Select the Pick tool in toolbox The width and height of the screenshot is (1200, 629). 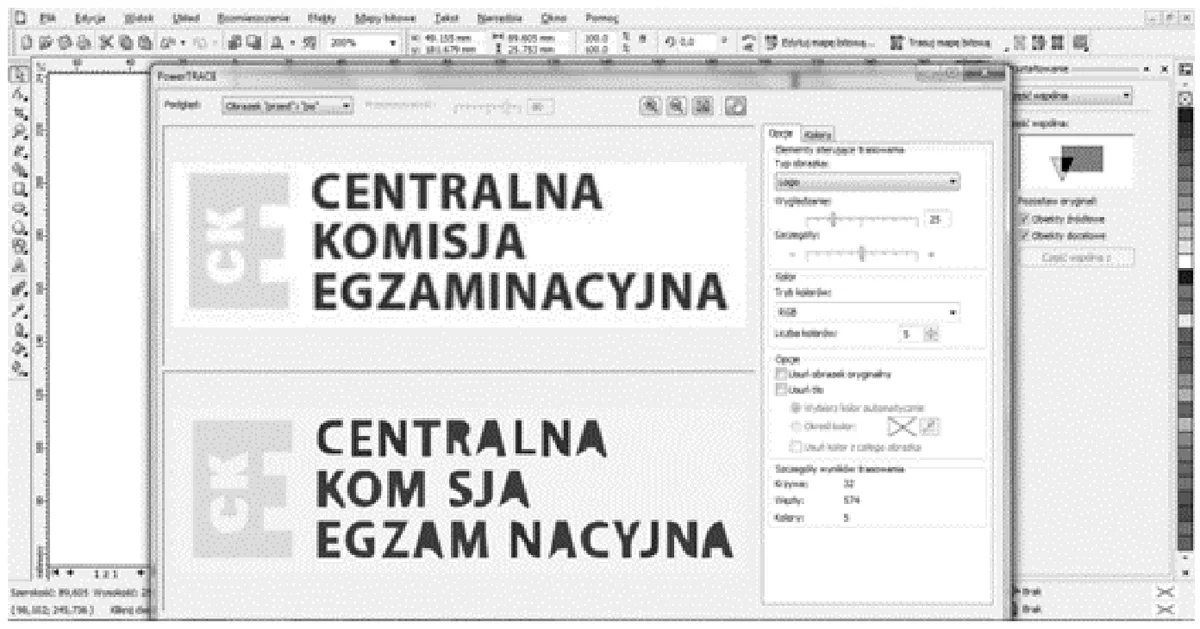click(17, 74)
